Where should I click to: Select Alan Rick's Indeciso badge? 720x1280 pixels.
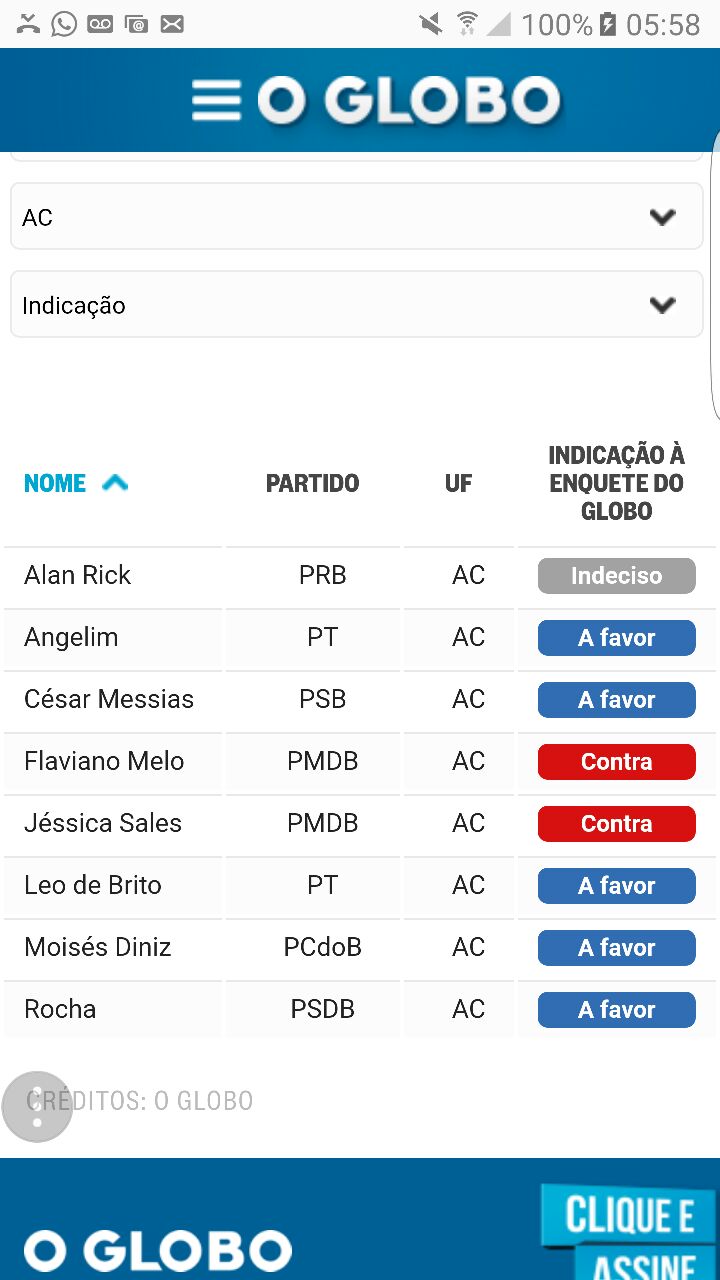coord(616,576)
